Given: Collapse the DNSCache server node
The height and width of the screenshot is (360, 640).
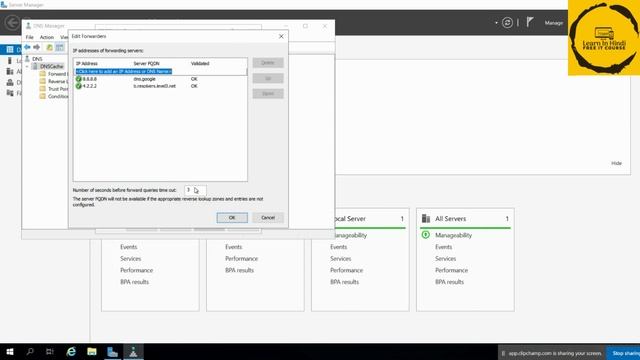Looking at the screenshot, I should pyautogui.click(x=27, y=66).
